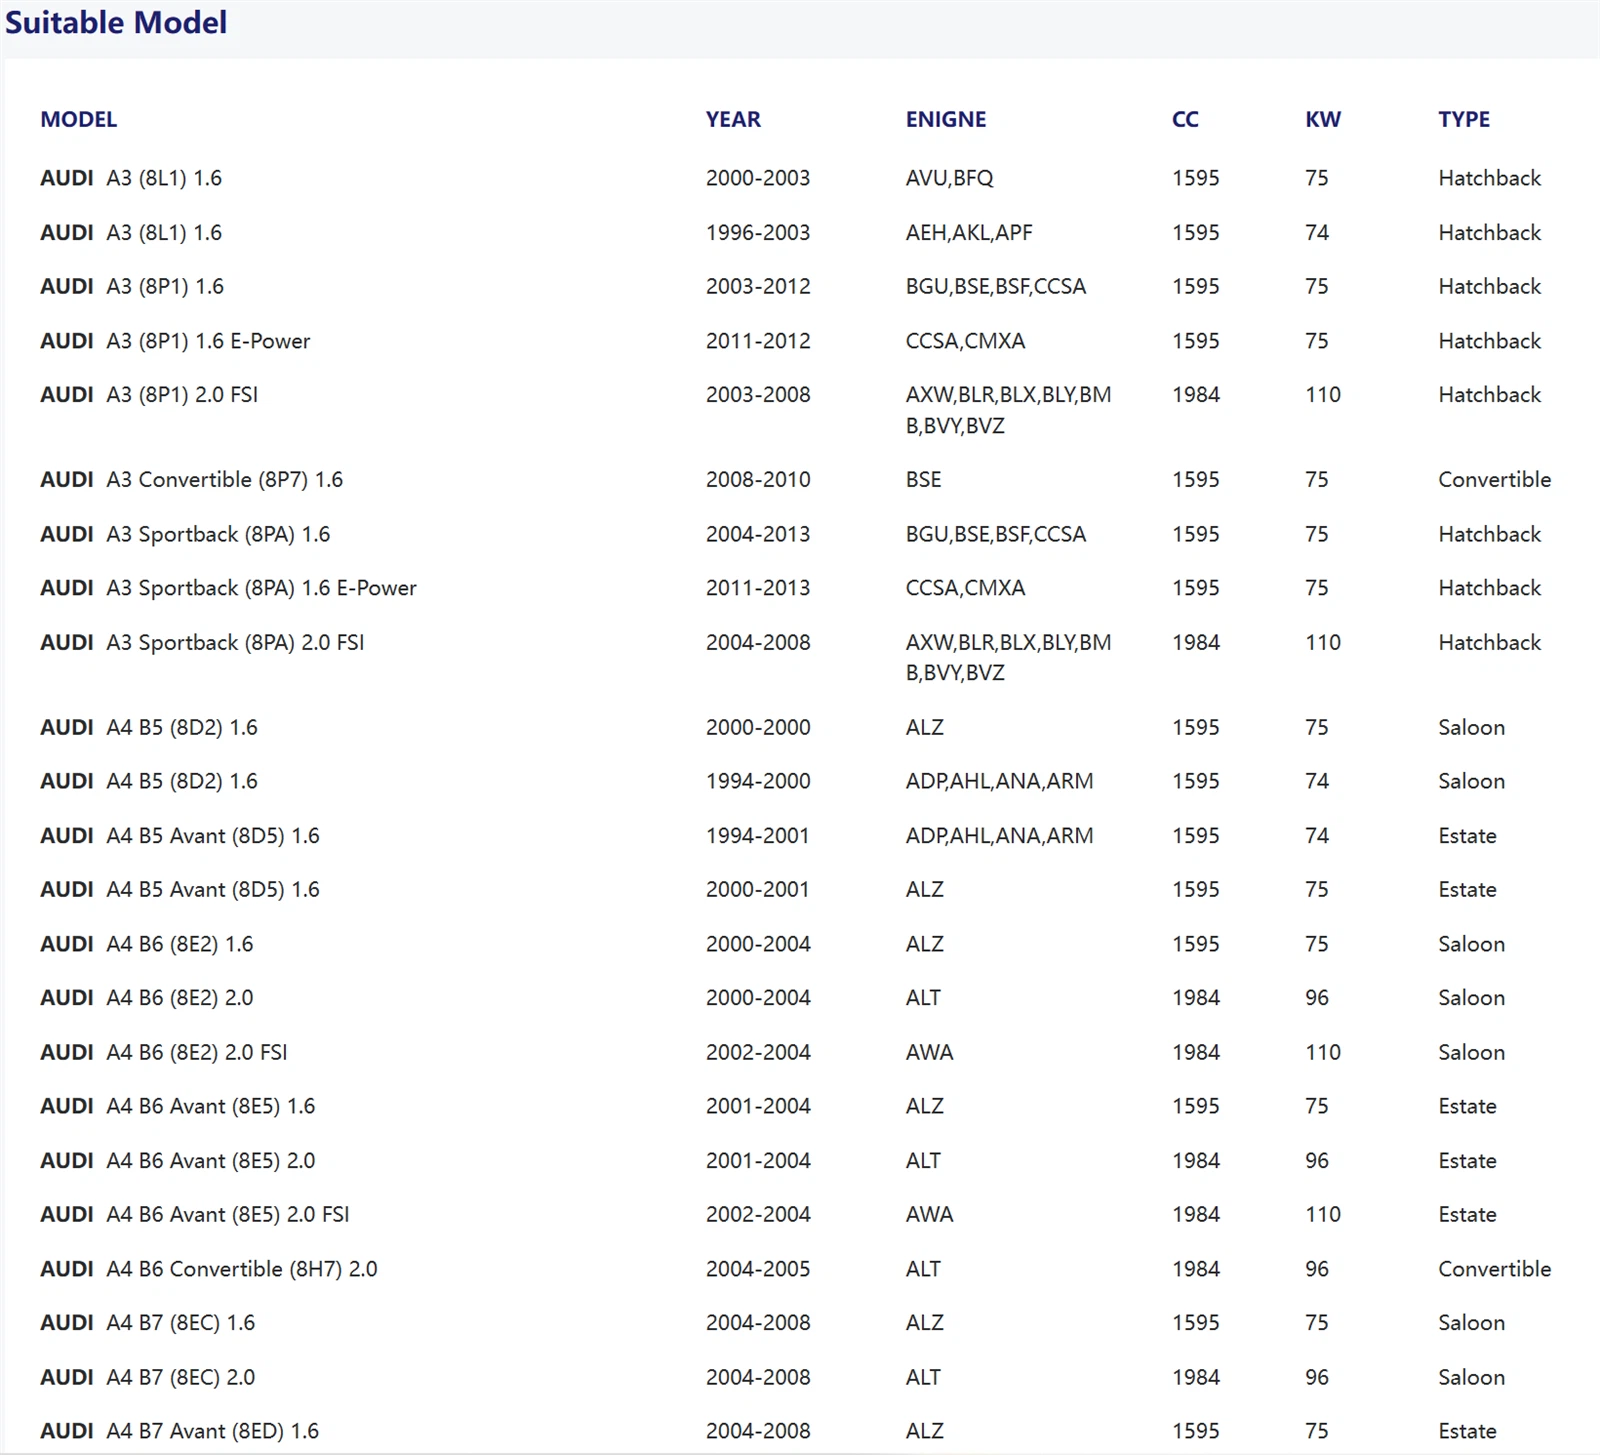Select year cell 2011-2012
1600x1455 pixels.
click(x=758, y=341)
